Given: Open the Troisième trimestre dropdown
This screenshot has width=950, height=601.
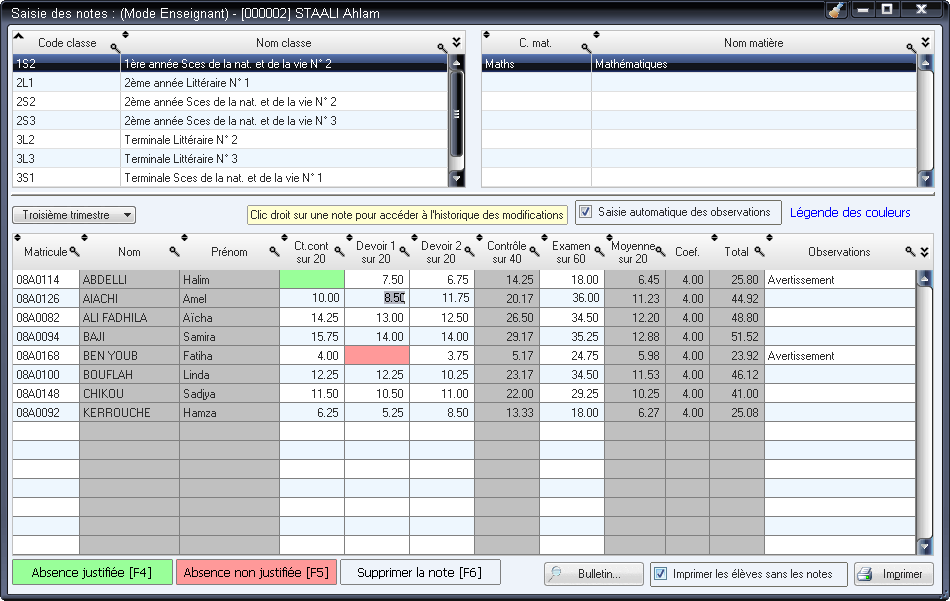Looking at the screenshot, I should (125, 214).
